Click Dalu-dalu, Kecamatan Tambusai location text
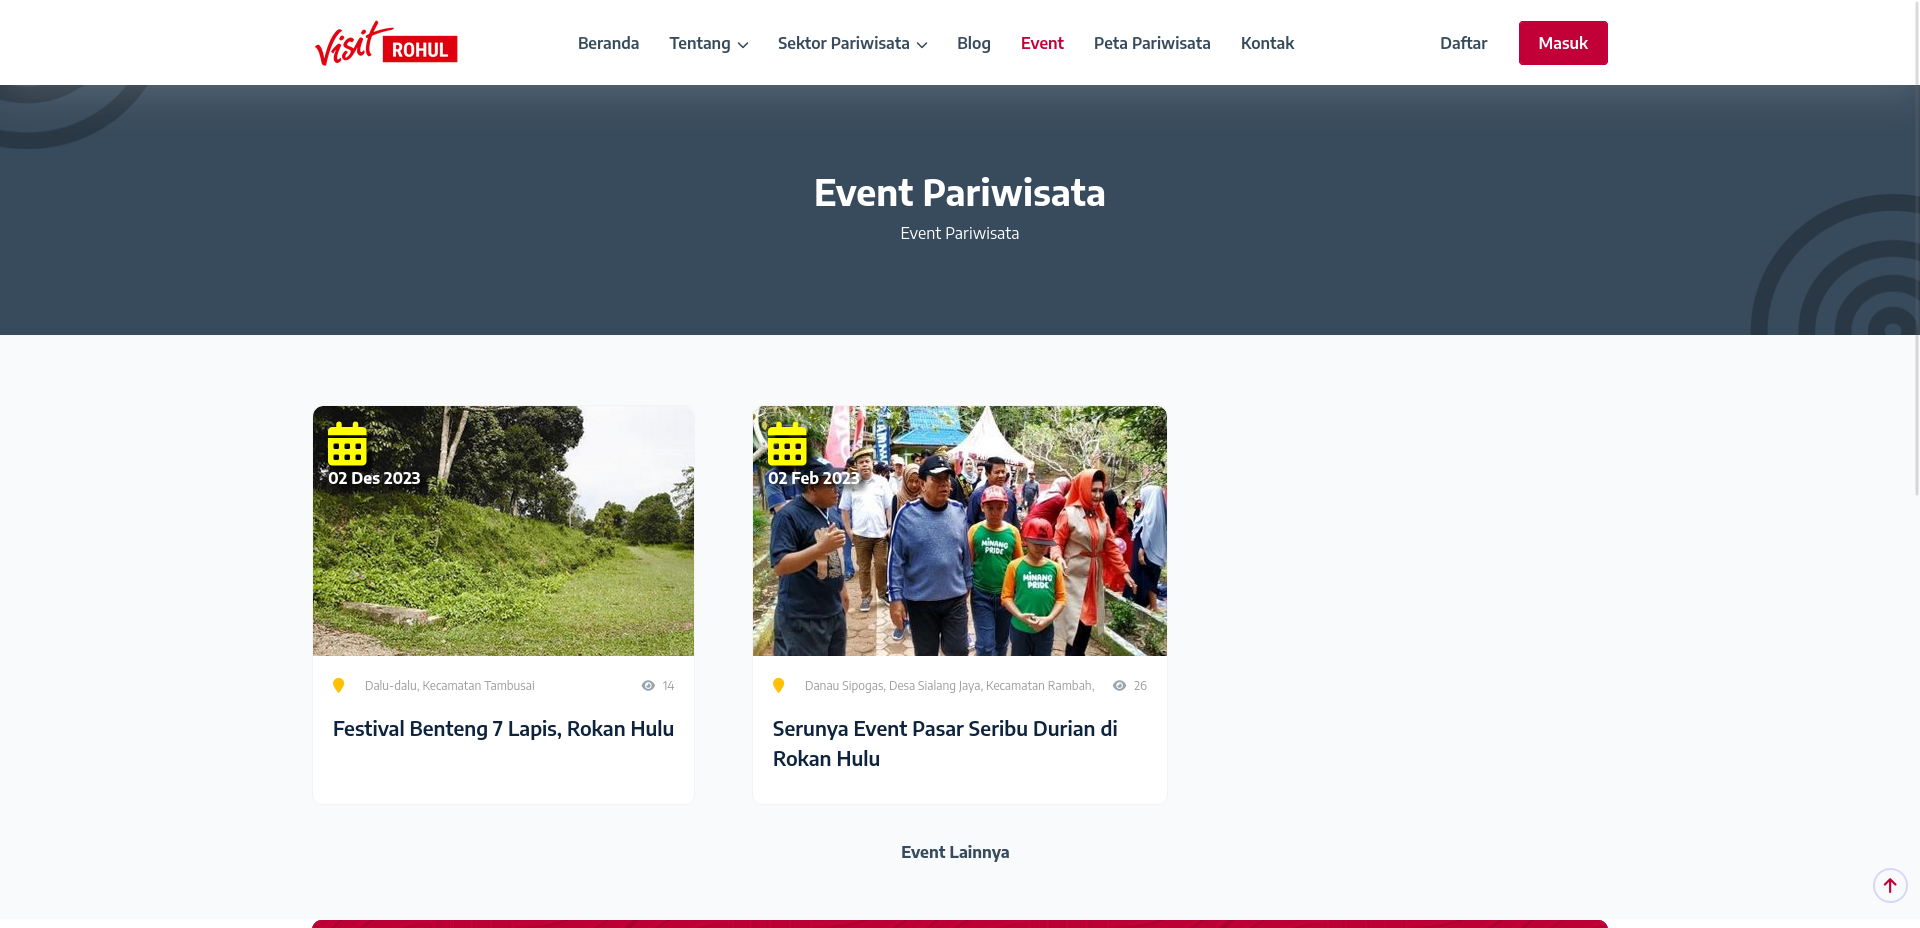 pyautogui.click(x=450, y=686)
